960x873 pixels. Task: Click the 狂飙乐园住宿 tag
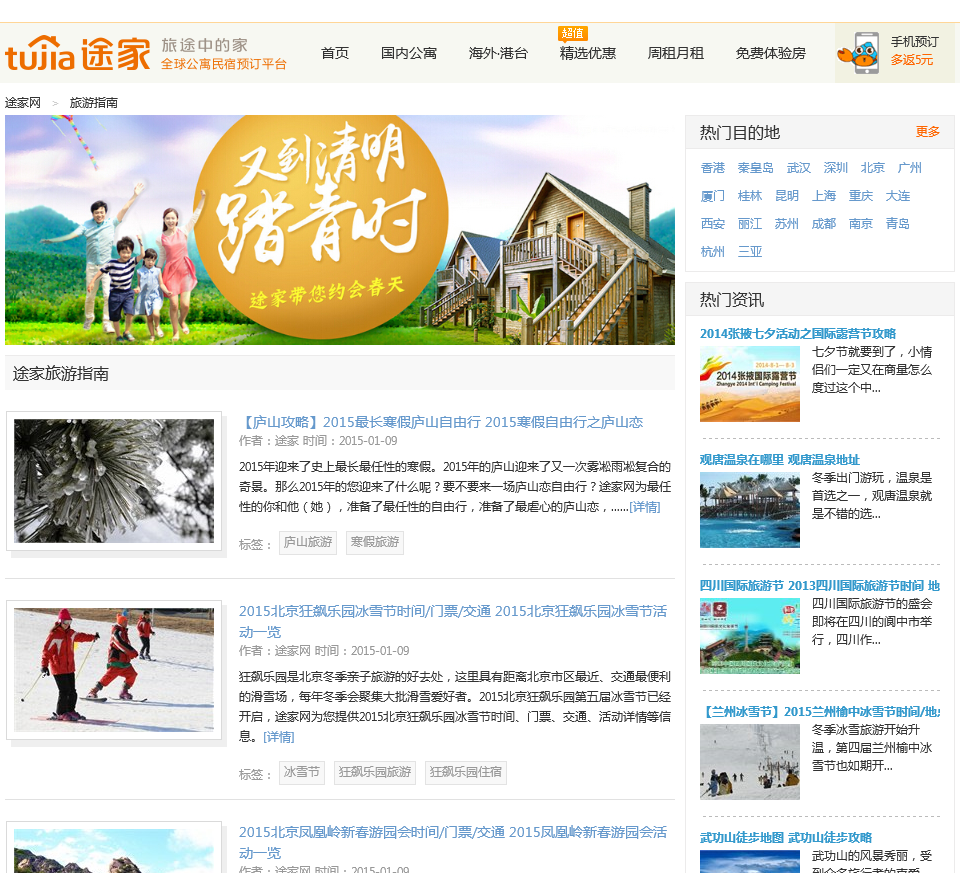click(x=465, y=773)
